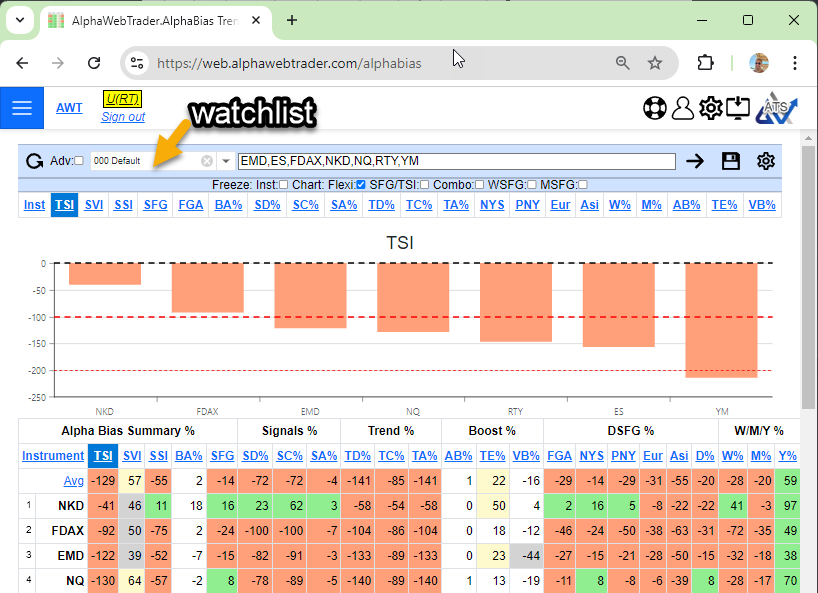Screen dimensions: 818x593
Task: Expand the watchlist dropdown arrow
Action: [226, 161]
